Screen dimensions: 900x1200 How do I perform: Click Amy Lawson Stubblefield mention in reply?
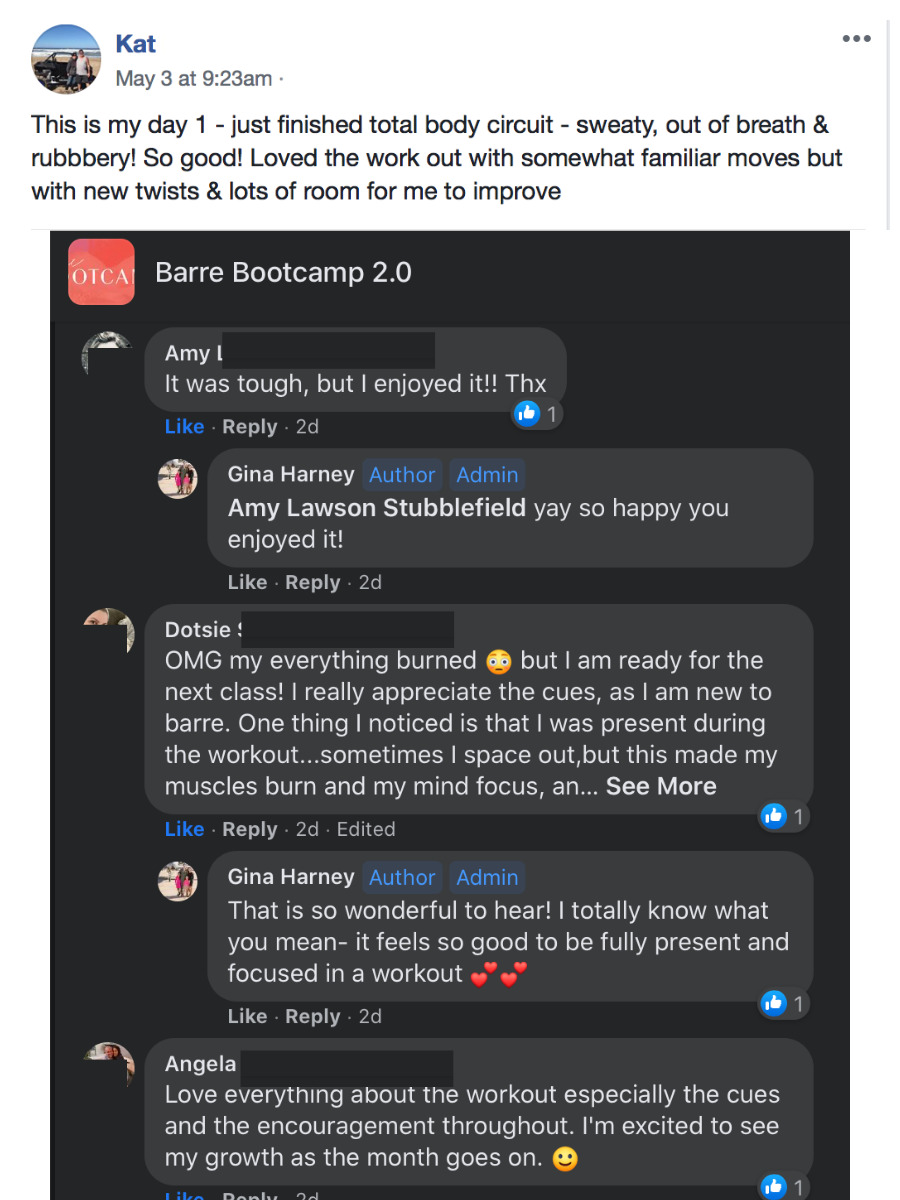[376, 508]
